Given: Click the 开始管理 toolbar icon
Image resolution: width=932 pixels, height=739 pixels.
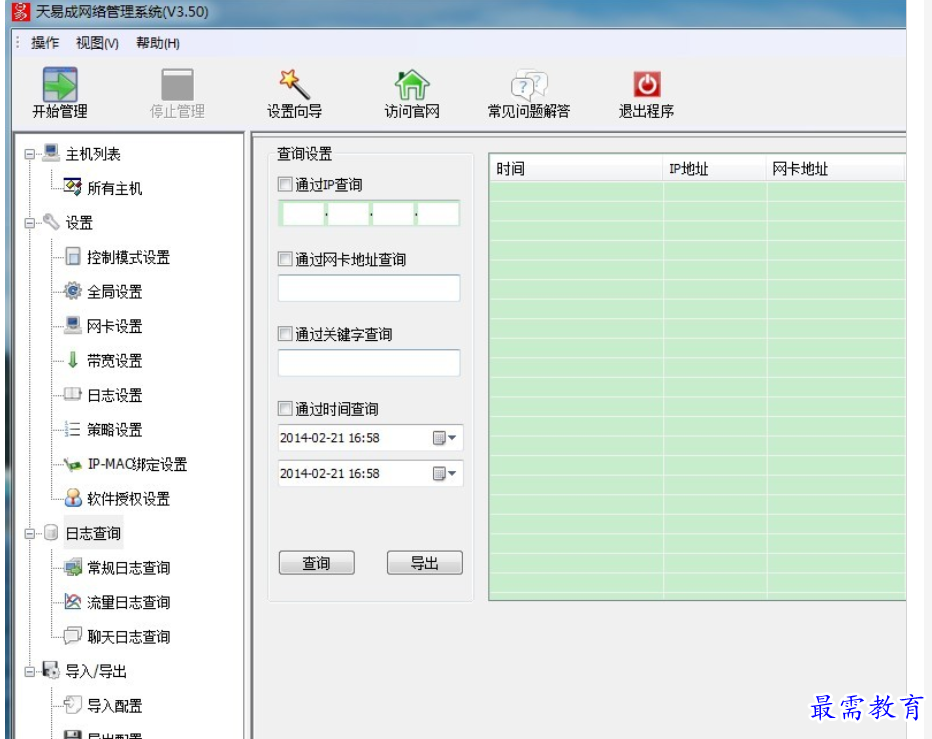Looking at the screenshot, I should 60,86.
